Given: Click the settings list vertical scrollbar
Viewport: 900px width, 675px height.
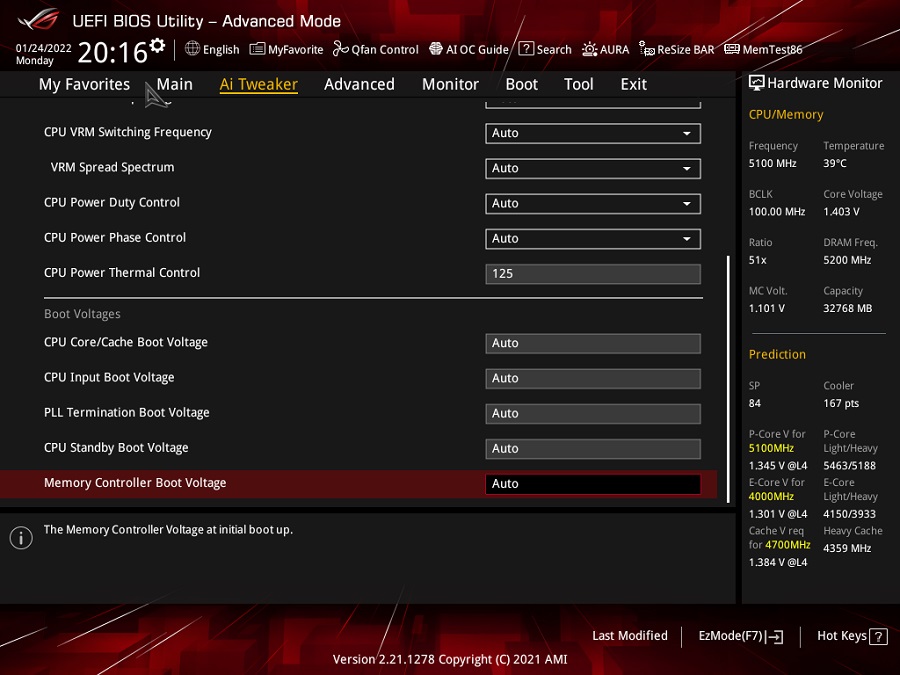Looking at the screenshot, I should click(x=728, y=379).
